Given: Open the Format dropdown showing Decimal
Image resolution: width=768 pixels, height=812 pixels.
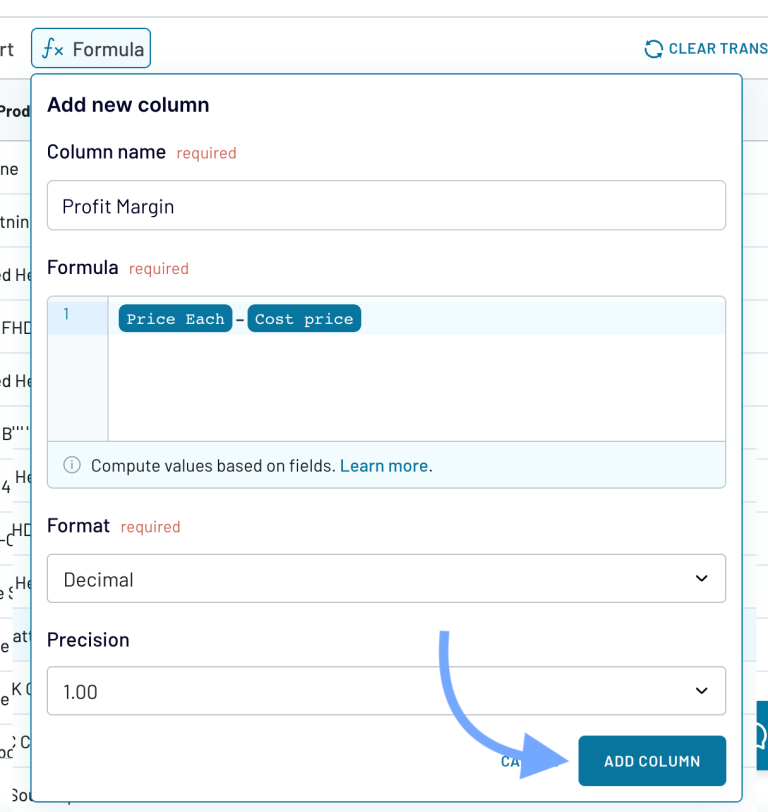Looking at the screenshot, I should pos(386,578).
